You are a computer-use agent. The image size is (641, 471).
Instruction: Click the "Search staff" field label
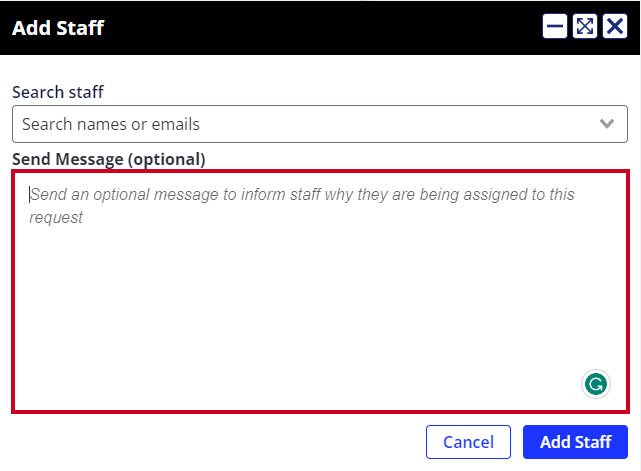click(x=58, y=92)
